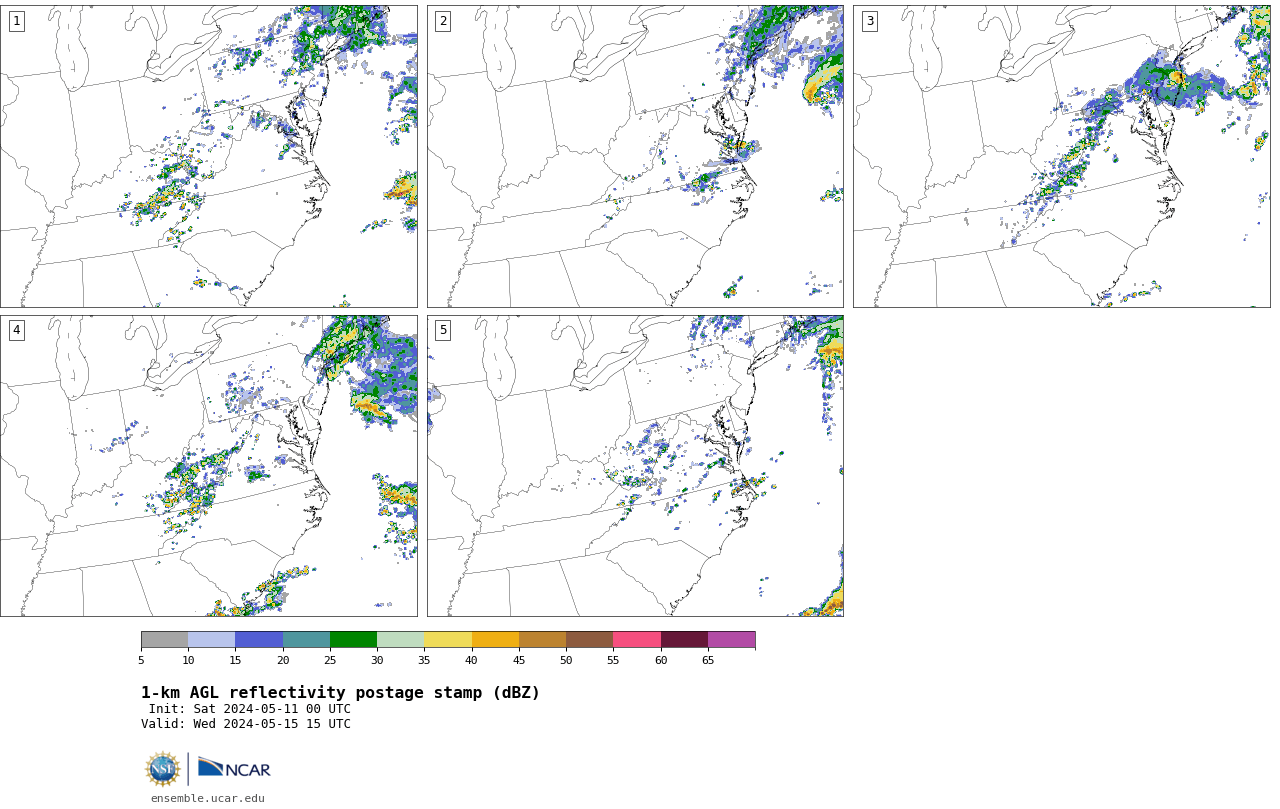
Task: Click the panel number label '5'
Action: tap(443, 330)
